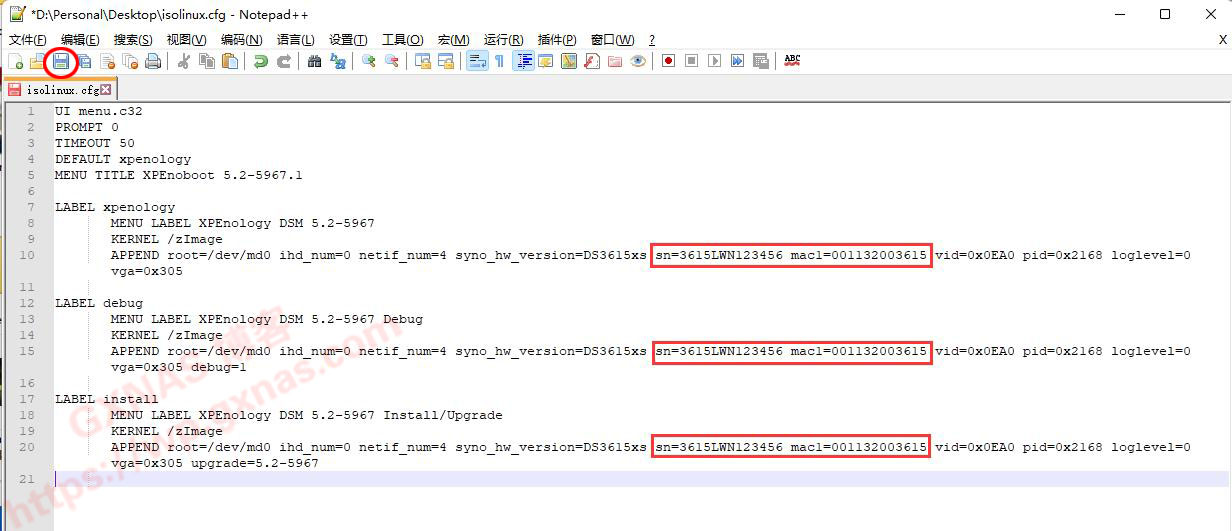Screen dimensions: 1232x531
Task: Click 'vga=0x305 upgrade=5.2-5967' text
Action: [215, 463]
